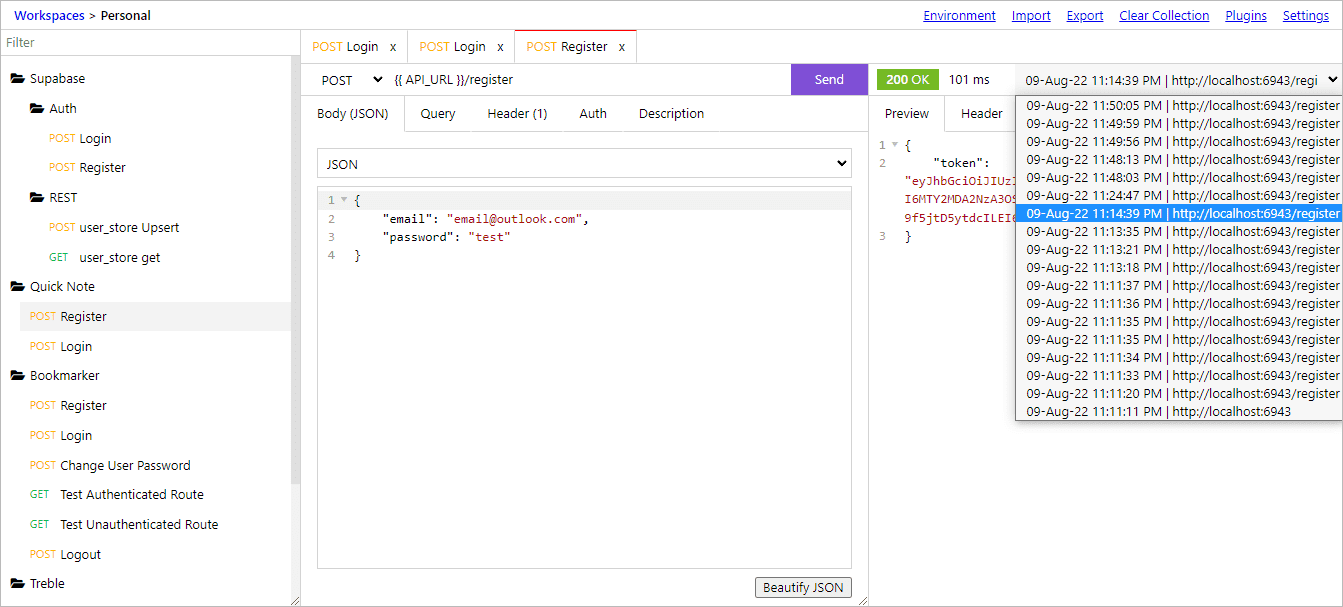Close the POST Register tab

622,47
